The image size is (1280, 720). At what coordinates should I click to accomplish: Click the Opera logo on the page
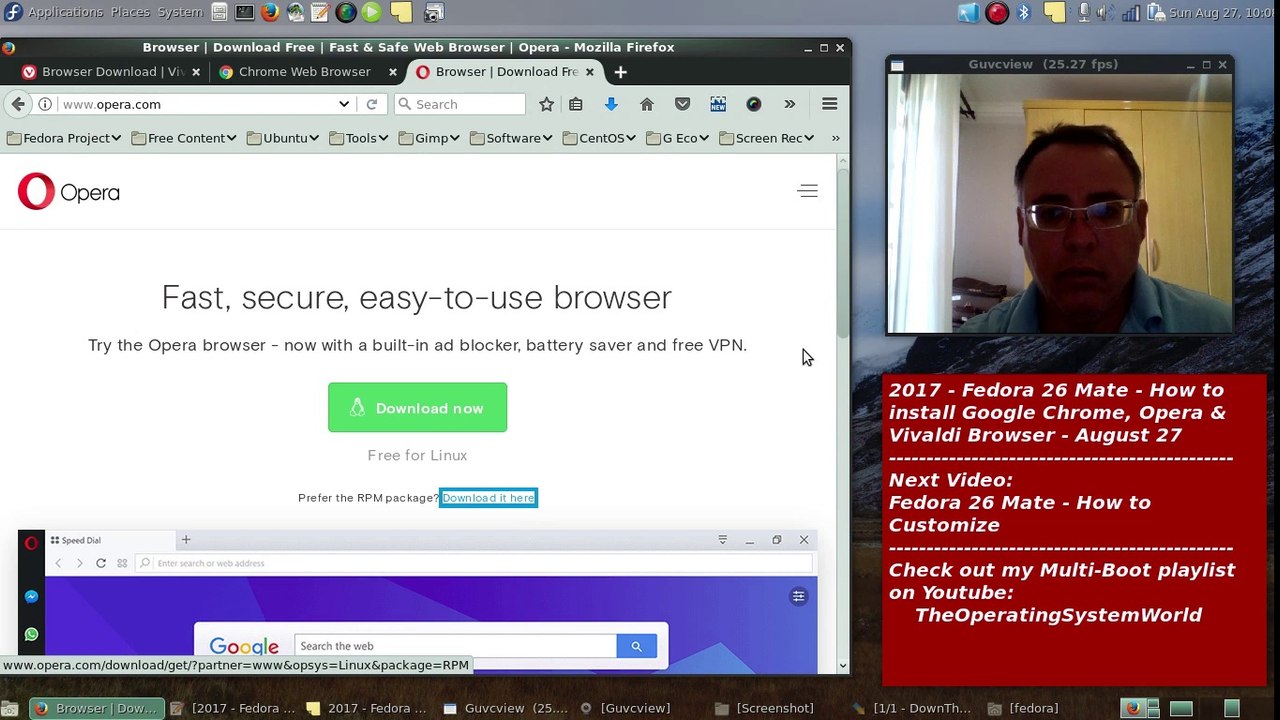(x=68, y=192)
